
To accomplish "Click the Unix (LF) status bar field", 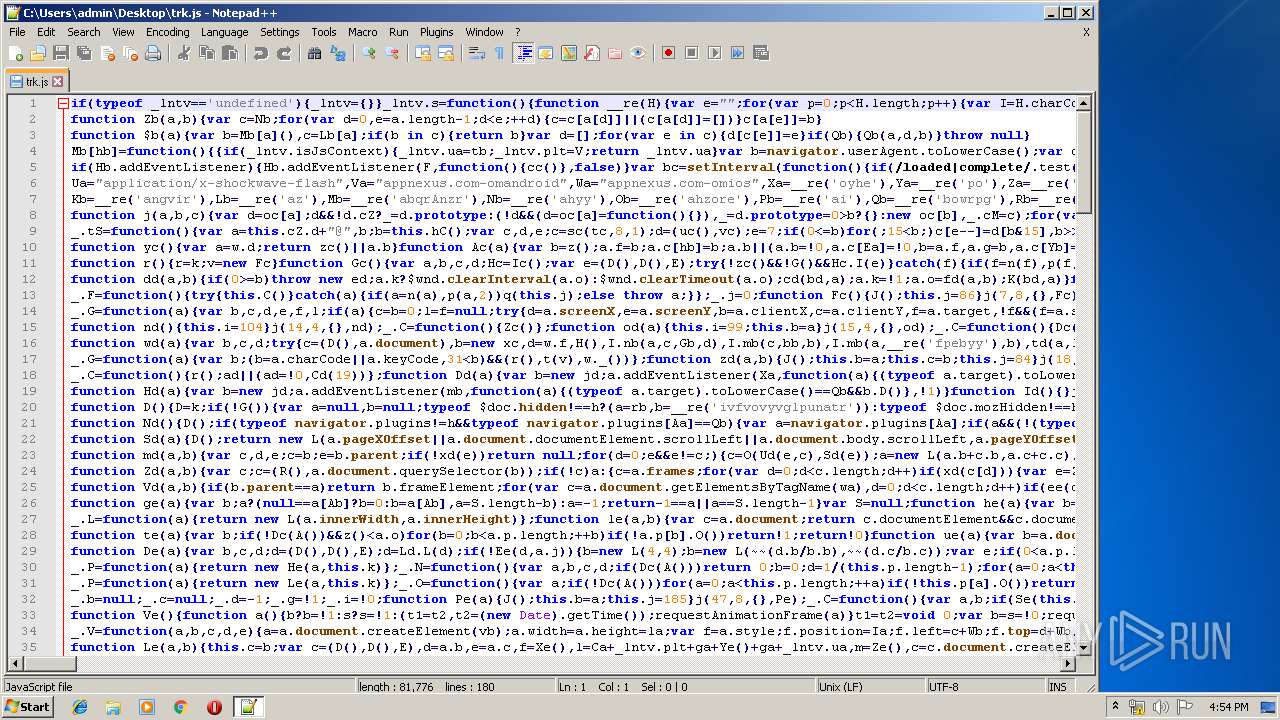I will (871, 687).
